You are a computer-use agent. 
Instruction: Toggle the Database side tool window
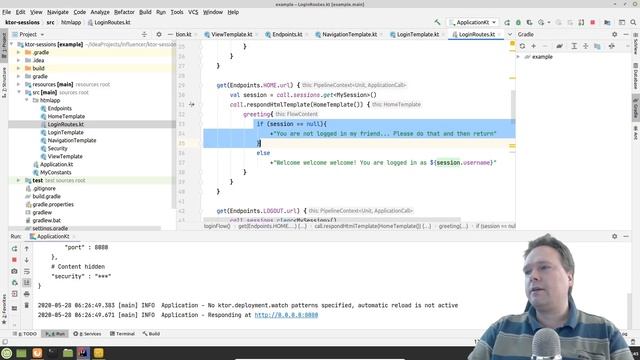coord(636,76)
